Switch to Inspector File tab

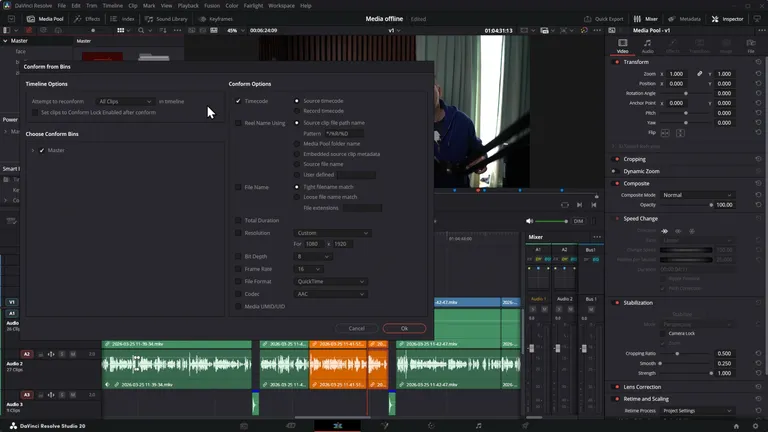click(x=750, y=46)
